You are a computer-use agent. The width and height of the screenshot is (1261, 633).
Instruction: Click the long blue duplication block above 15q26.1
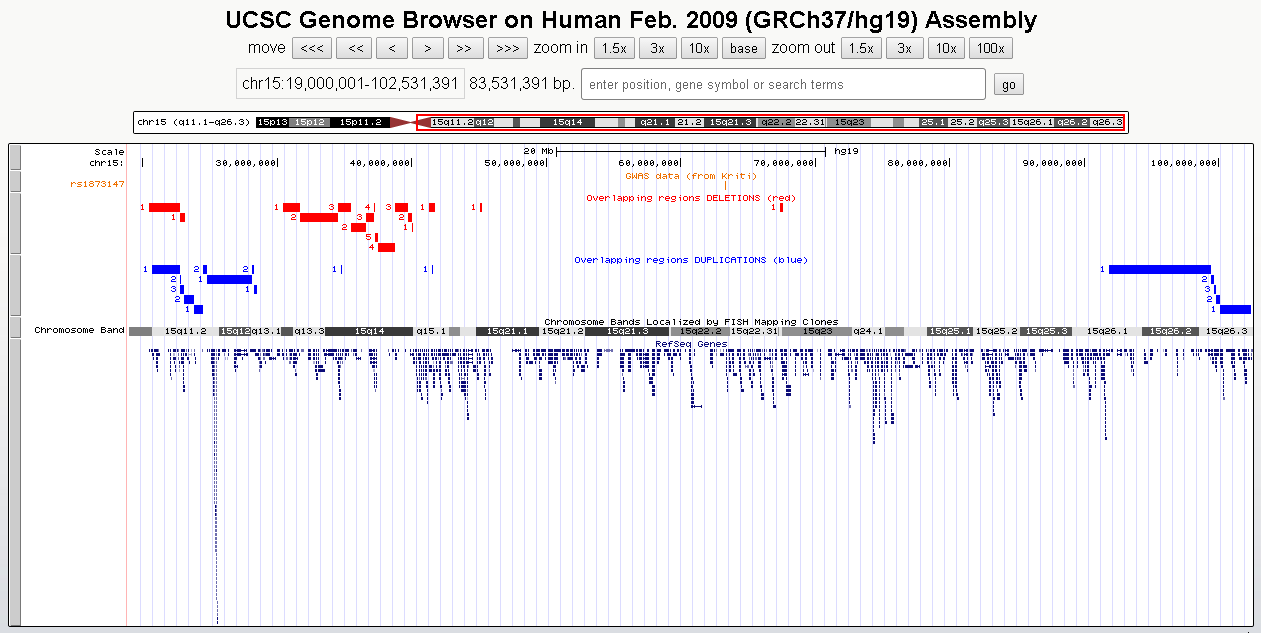[x=1159, y=269]
